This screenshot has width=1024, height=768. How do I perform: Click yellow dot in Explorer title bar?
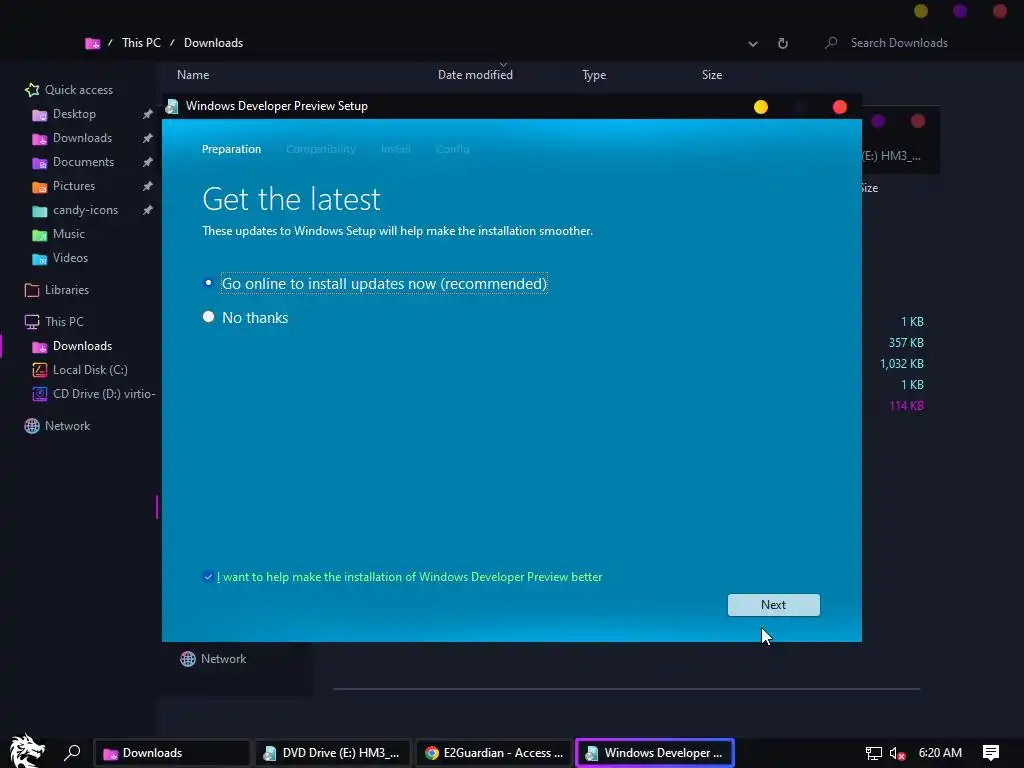coord(921,11)
